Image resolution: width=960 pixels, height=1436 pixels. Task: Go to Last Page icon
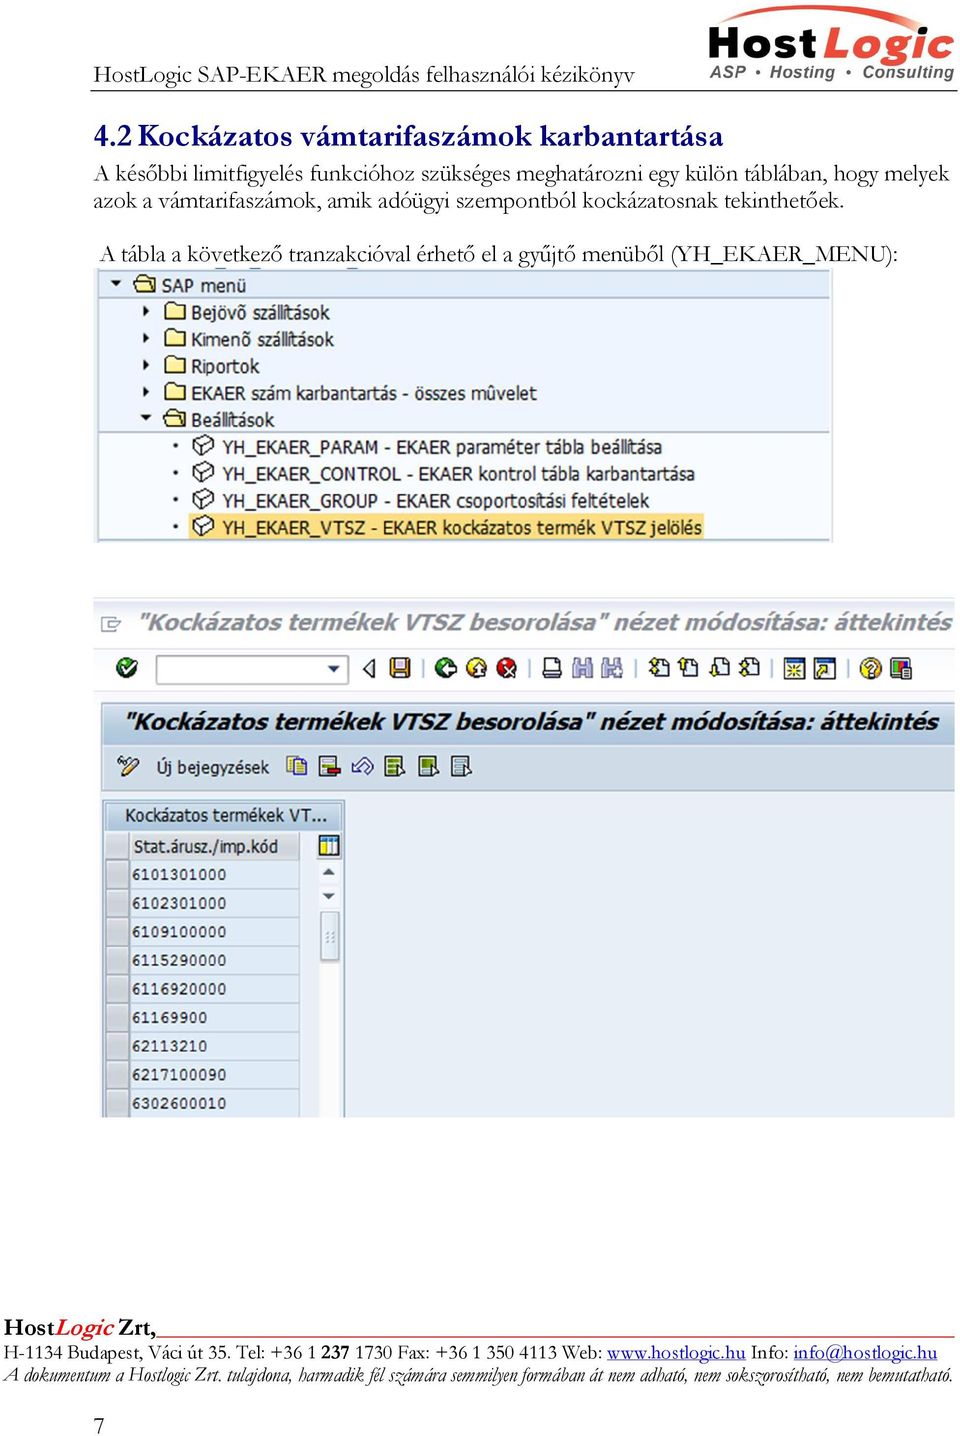749,668
